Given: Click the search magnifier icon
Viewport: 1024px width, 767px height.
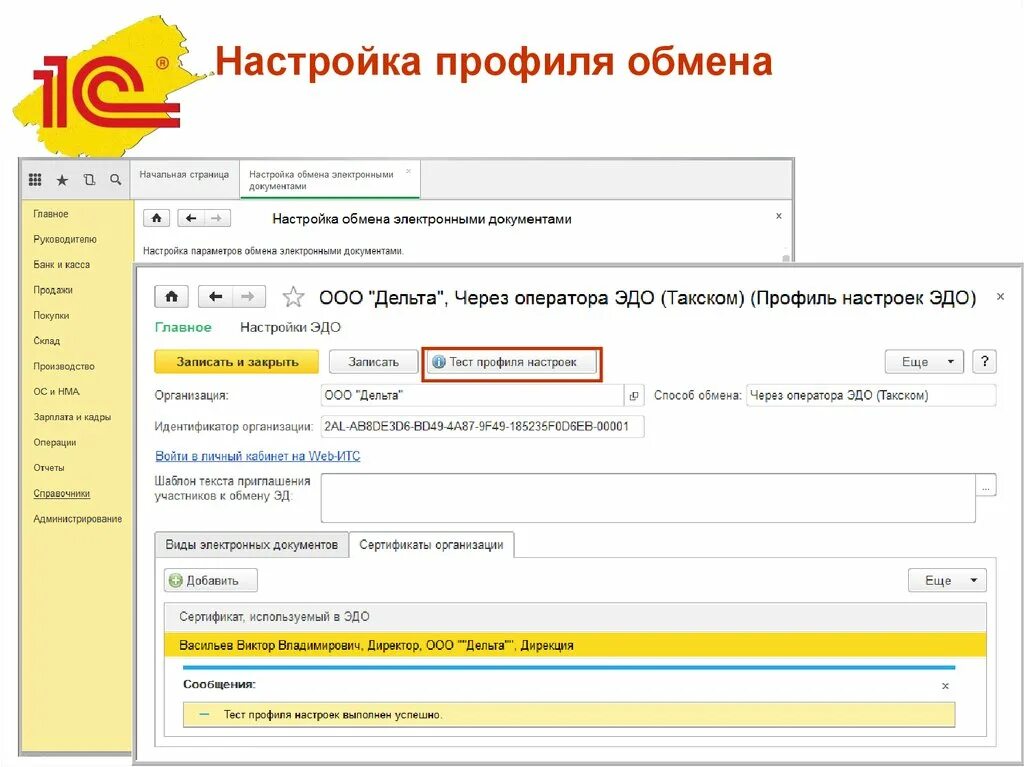Looking at the screenshot, I should point(116,179).
